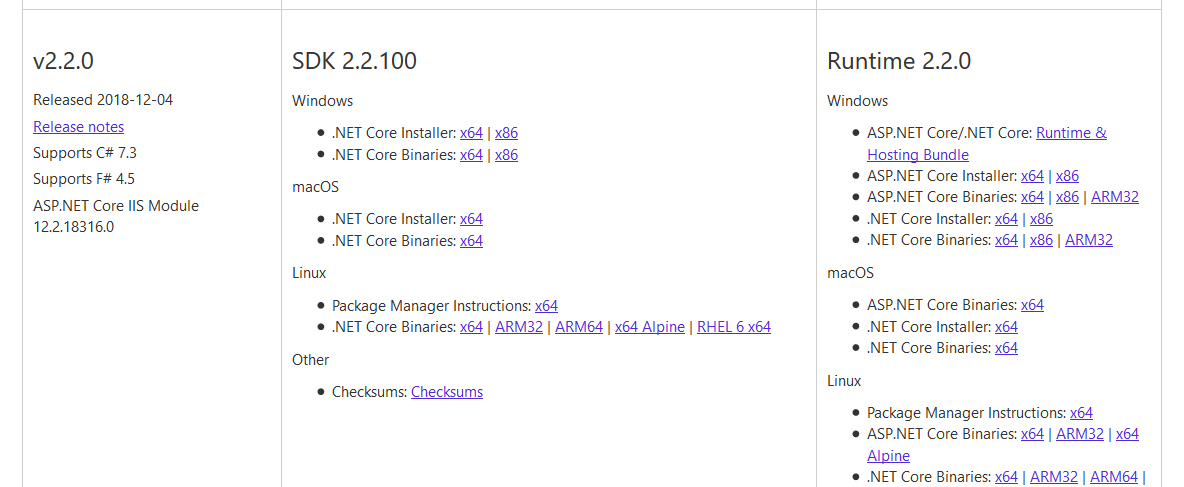1184x487 pixels.
Task: Select the "Supports F# 4.5" text
Action: [84, 179]
